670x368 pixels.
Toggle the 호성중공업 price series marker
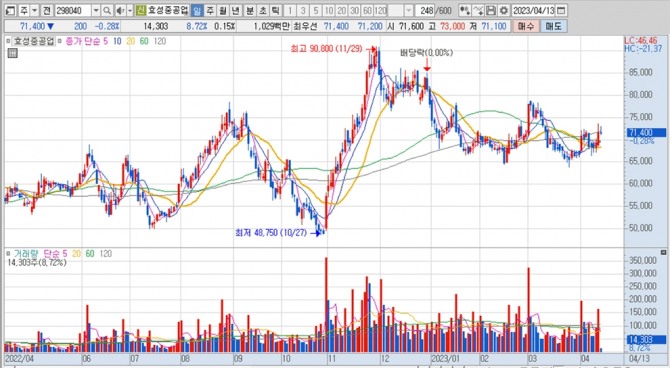8,41
